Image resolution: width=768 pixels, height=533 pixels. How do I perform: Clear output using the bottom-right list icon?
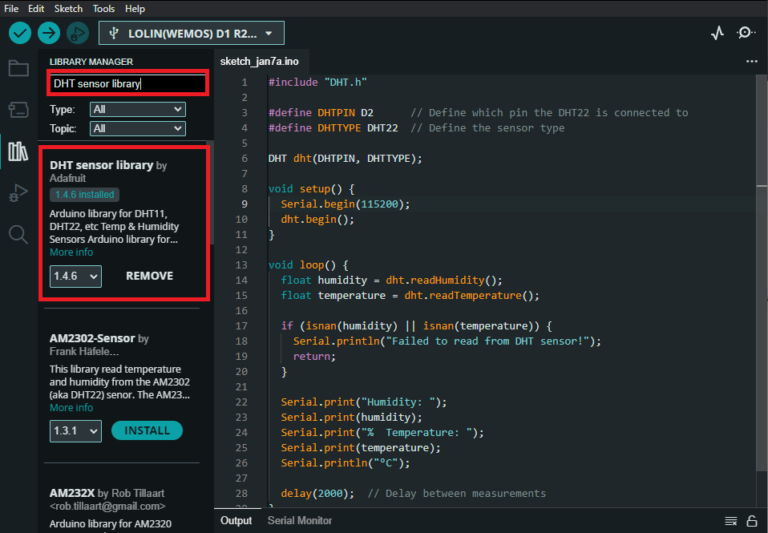(730, 521)
